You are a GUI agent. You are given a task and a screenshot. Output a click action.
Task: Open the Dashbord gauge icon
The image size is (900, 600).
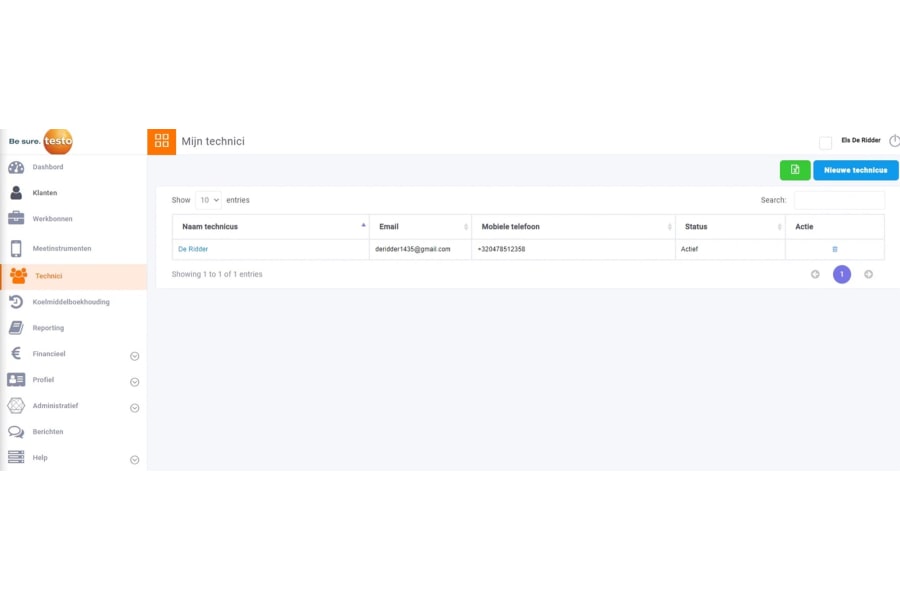[x=16, y=167]
